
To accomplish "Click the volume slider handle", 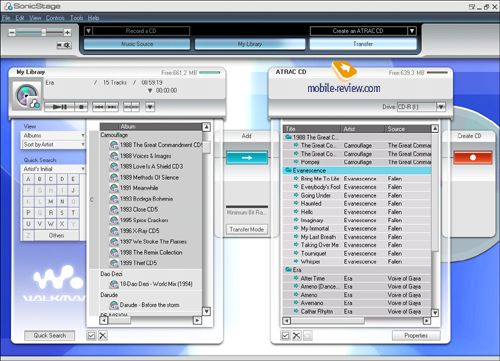I will coord(44,32).
